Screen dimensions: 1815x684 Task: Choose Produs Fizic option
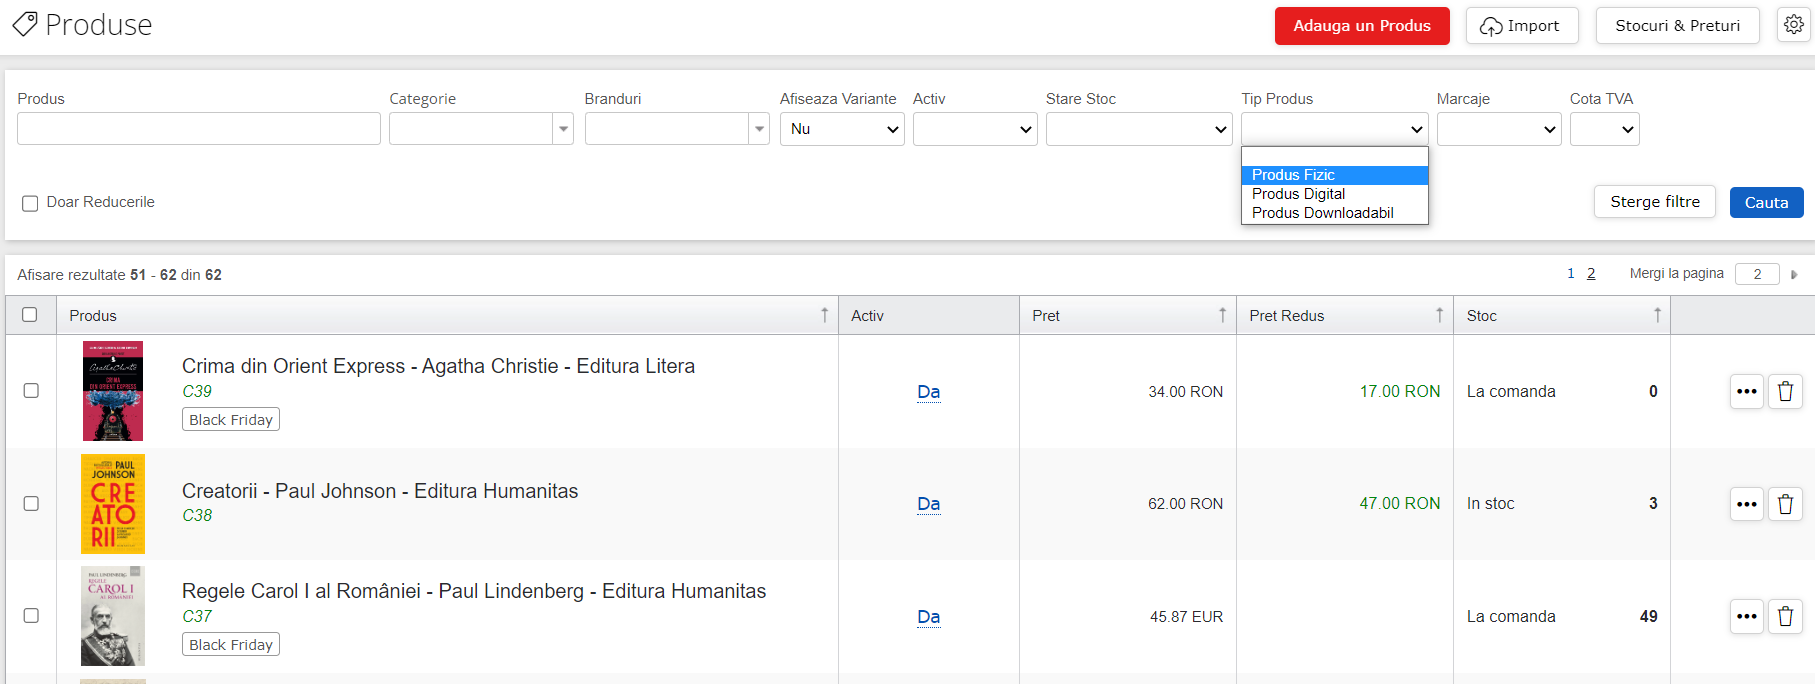click(x=1334, y=175)
